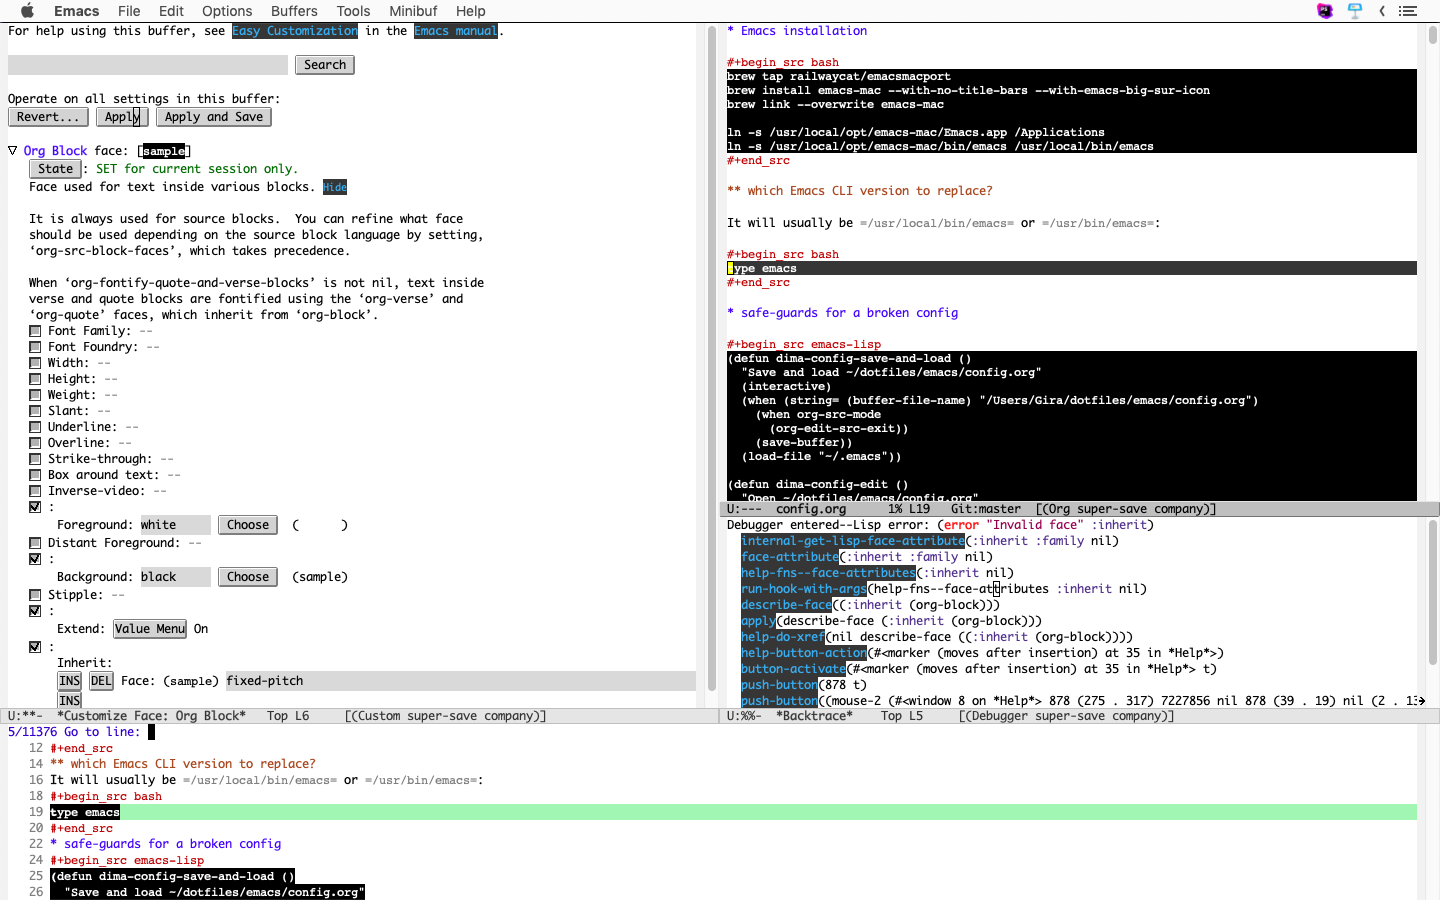The height and width of the screenshot is (900, 1440).
Task: Enable the Box around text checkbox
Action: pos(35,474)
